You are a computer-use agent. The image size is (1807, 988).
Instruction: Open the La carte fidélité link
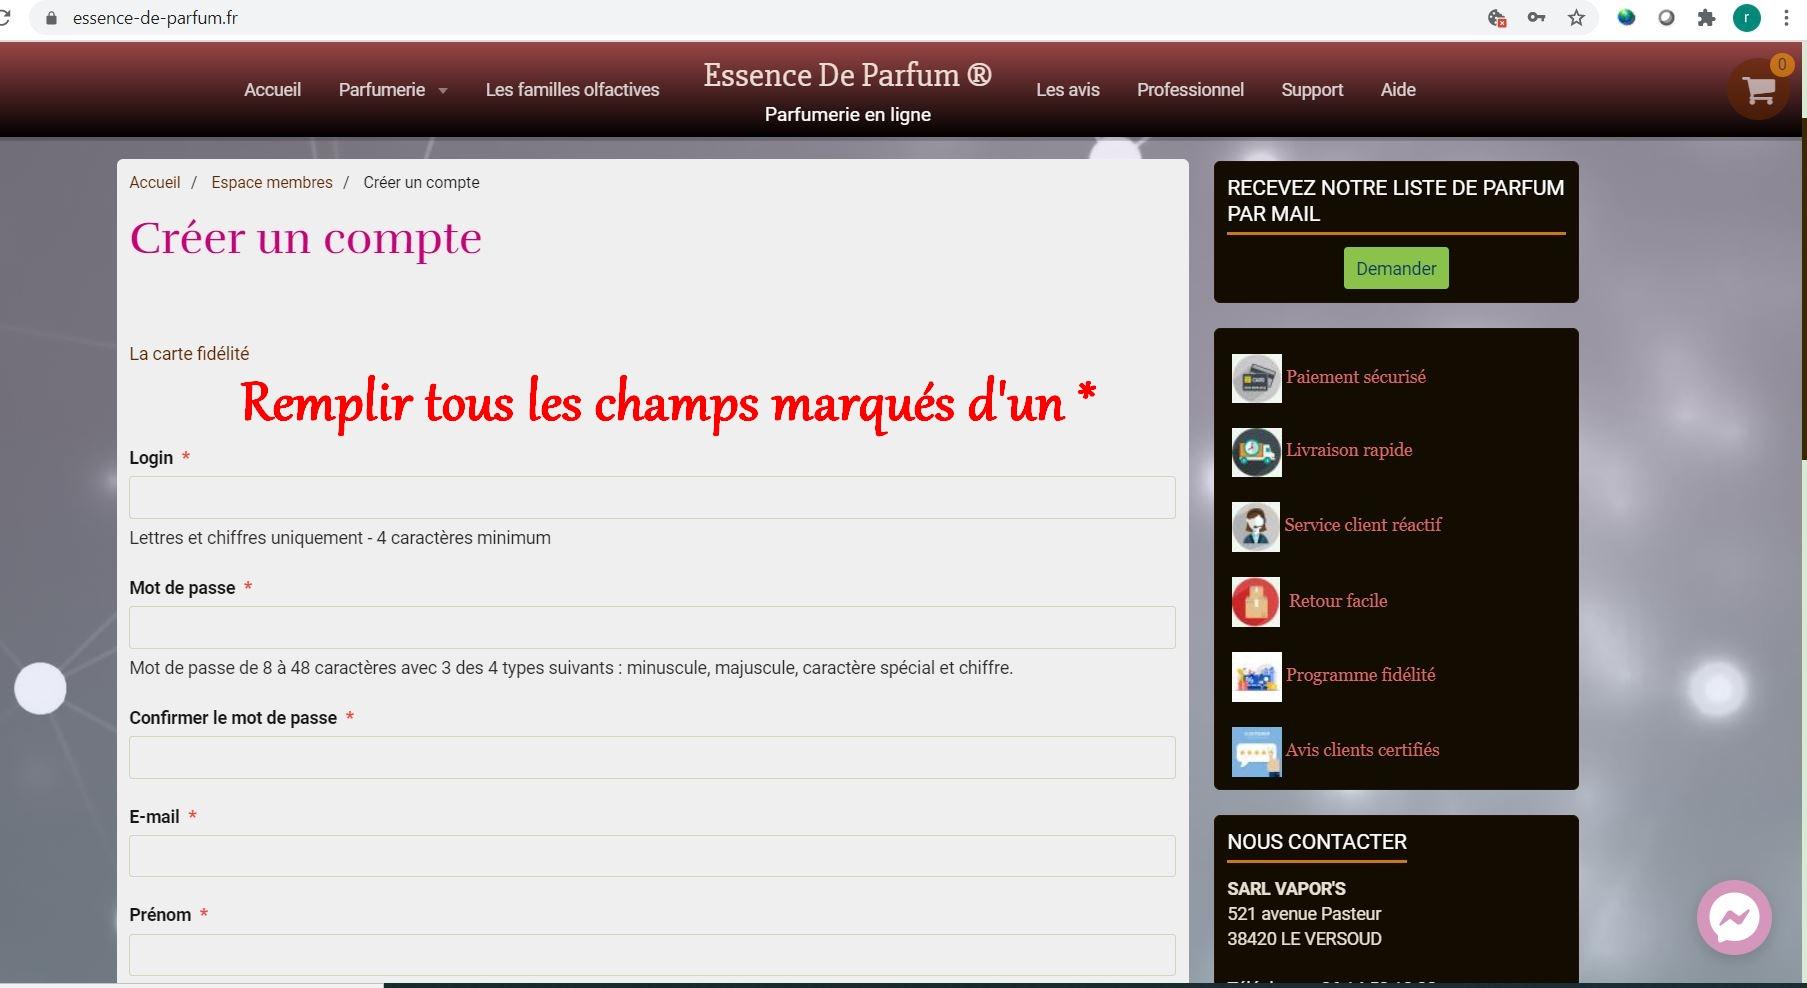pyautogui.click(x=189, y=354)
